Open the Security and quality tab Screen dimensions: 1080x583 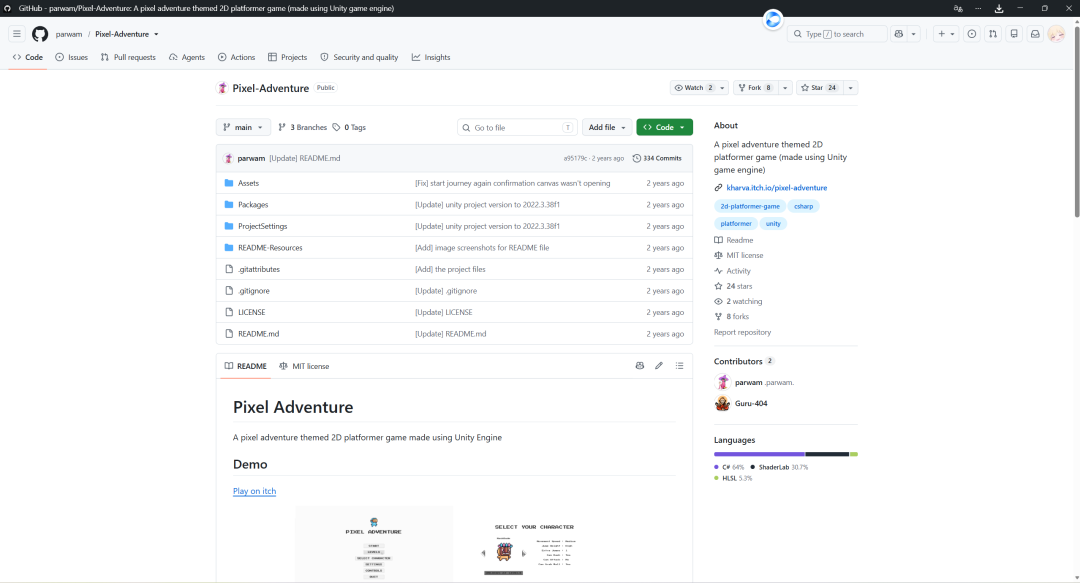(360, 57)
